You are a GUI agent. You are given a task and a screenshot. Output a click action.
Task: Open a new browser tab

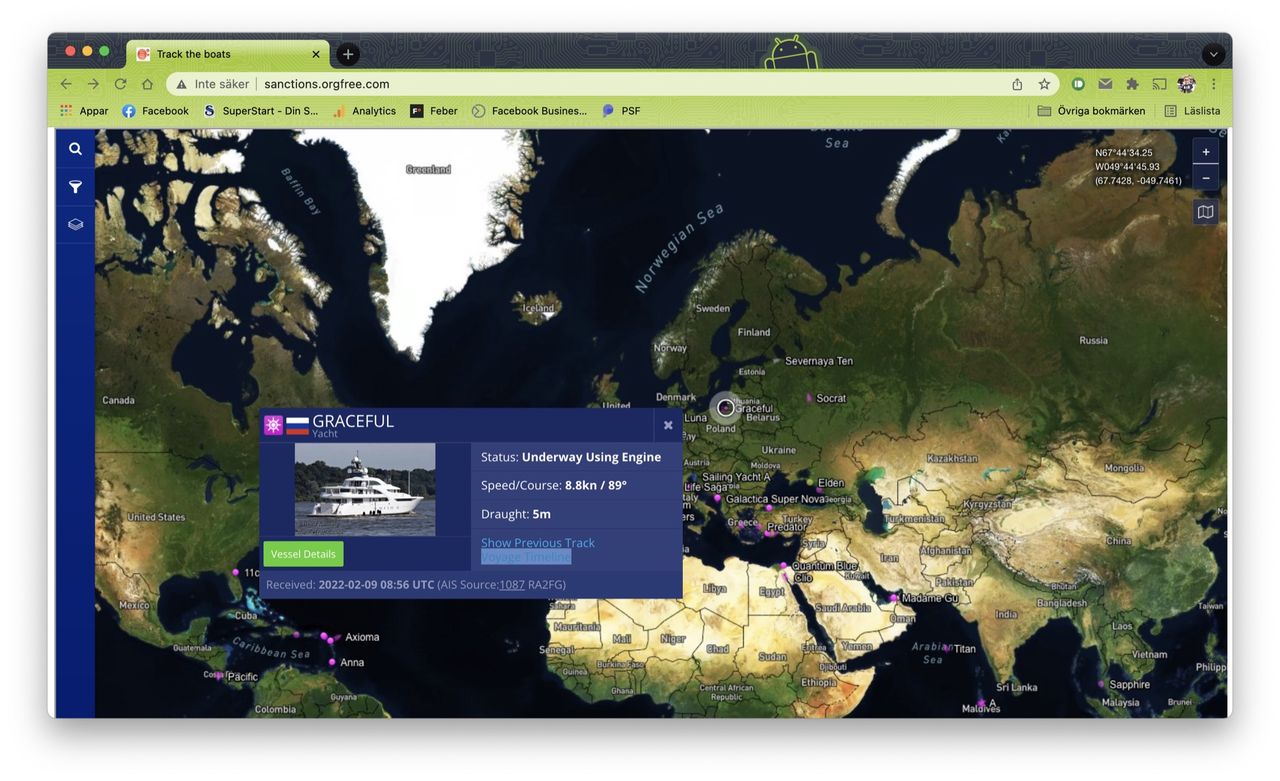click(x=347, y=54)
